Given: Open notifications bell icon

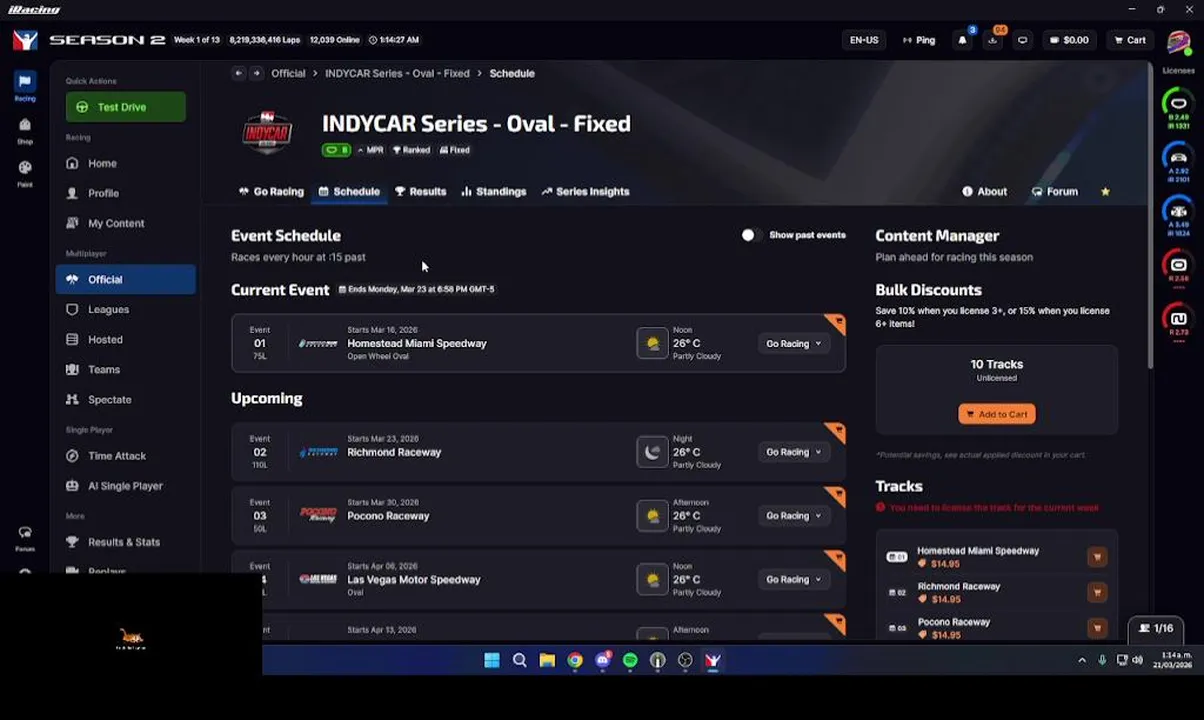Looking at the screenshot, I should coord(962,40).
